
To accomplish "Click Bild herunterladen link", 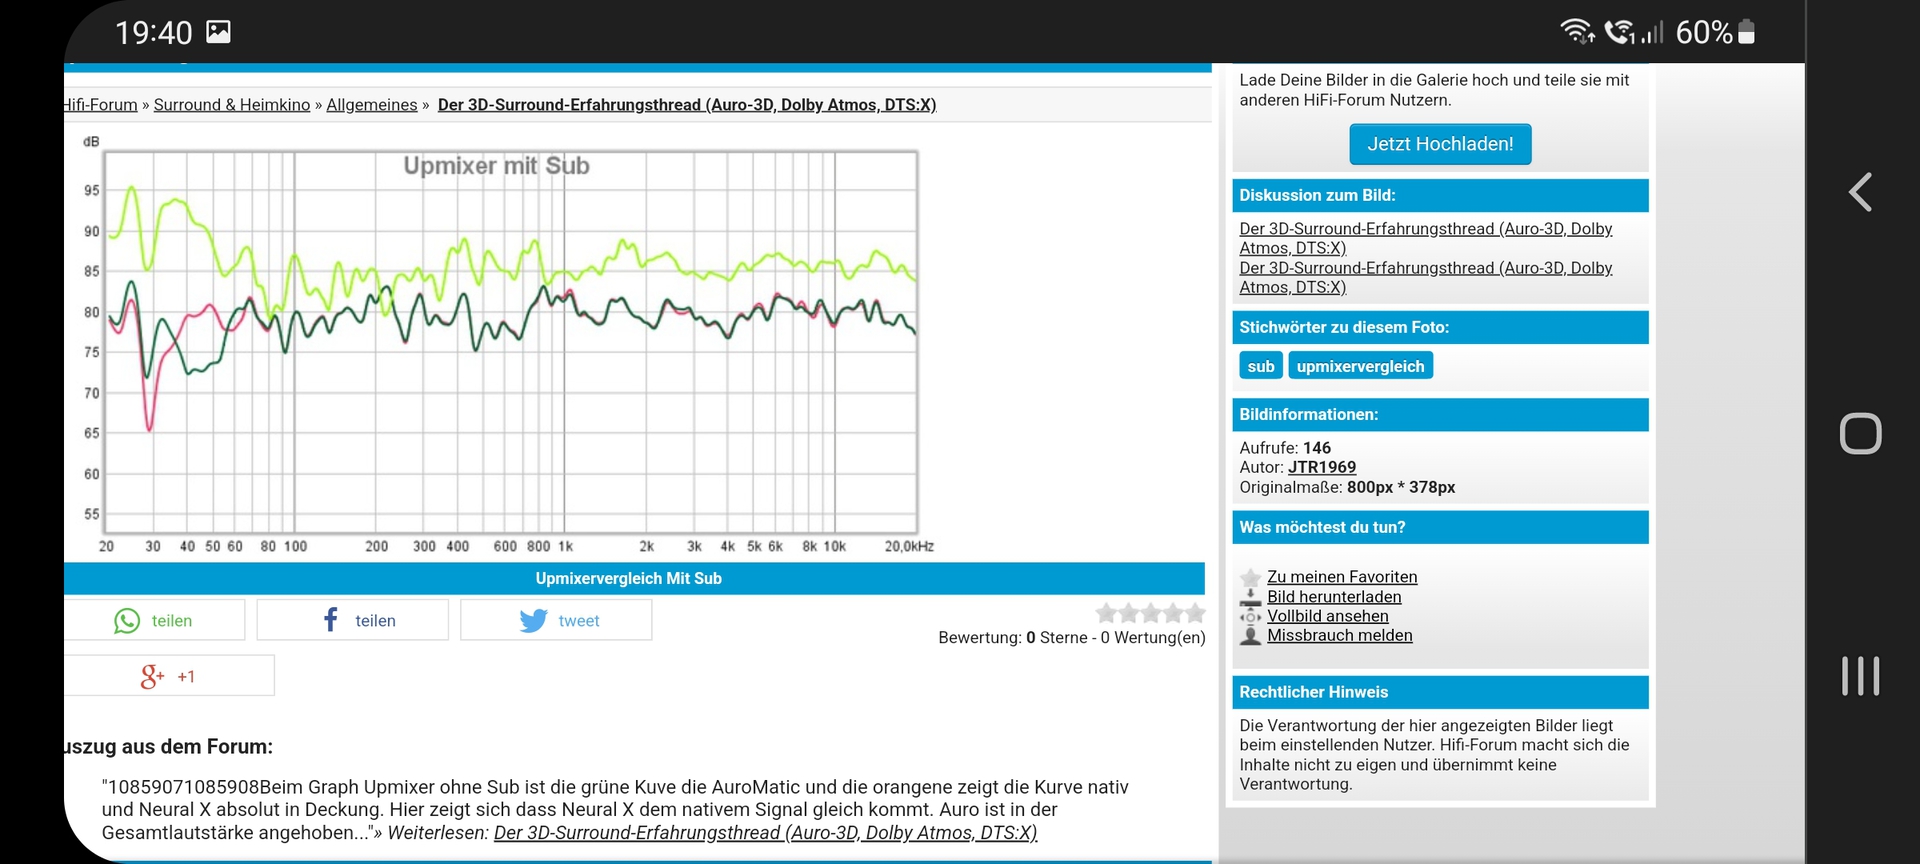I will [1334, 597].
